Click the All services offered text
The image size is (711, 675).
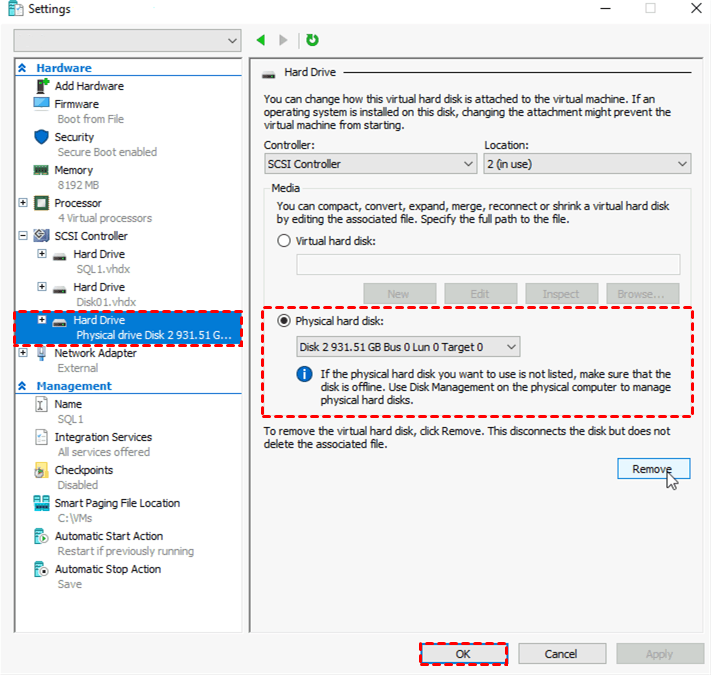pyautogui.click(x=104, y=452)
